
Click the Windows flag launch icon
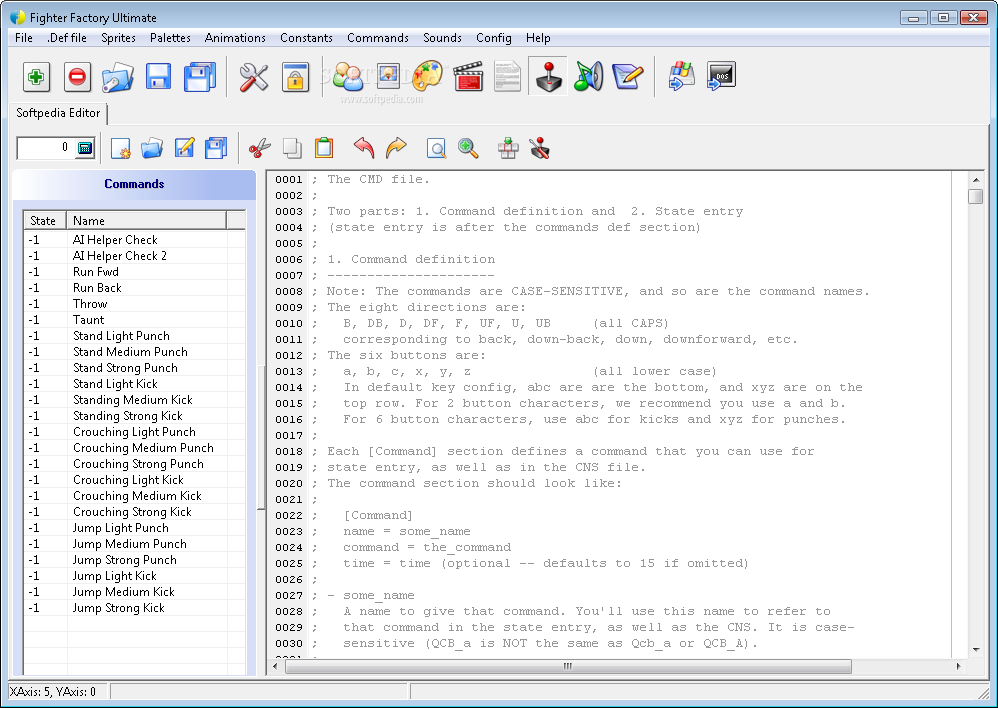point(682,77)
